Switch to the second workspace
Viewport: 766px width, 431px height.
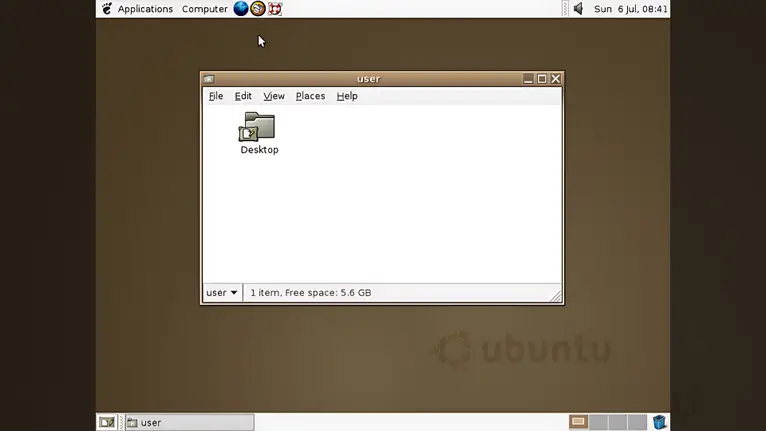(598, 422)
